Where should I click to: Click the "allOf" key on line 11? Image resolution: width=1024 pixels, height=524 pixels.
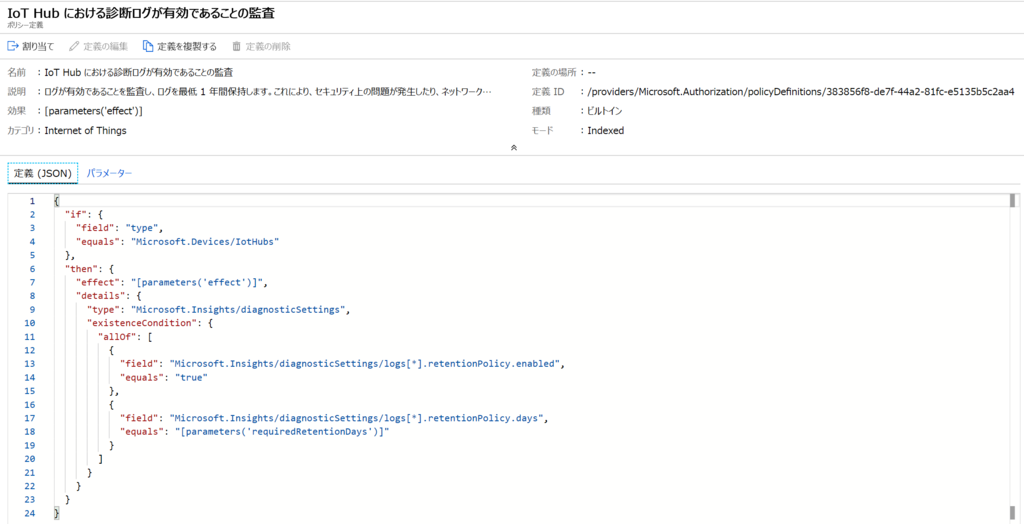[x=116, y=336]
